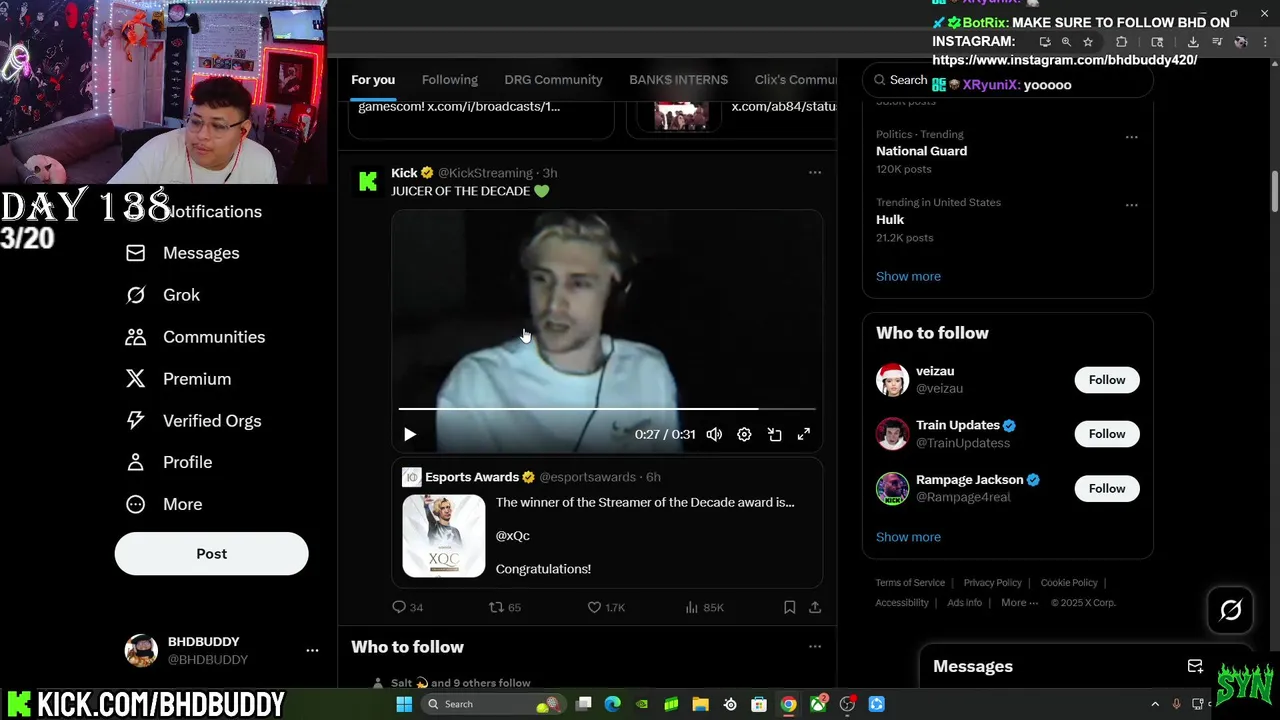Open BHDBUDDY account options menu
This screenshot has height=720, width=1280.
point(312,650)
